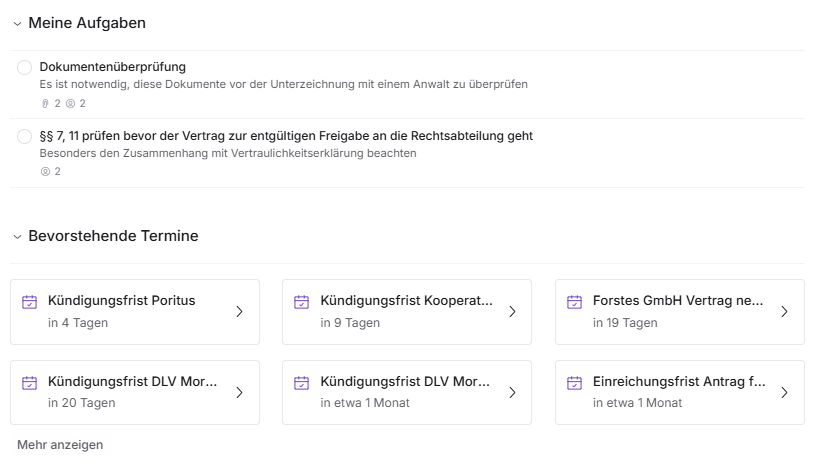Mark Dokumentenüberprüfung task as done
This screenshot has width=822, height=468.
point(25,67)
